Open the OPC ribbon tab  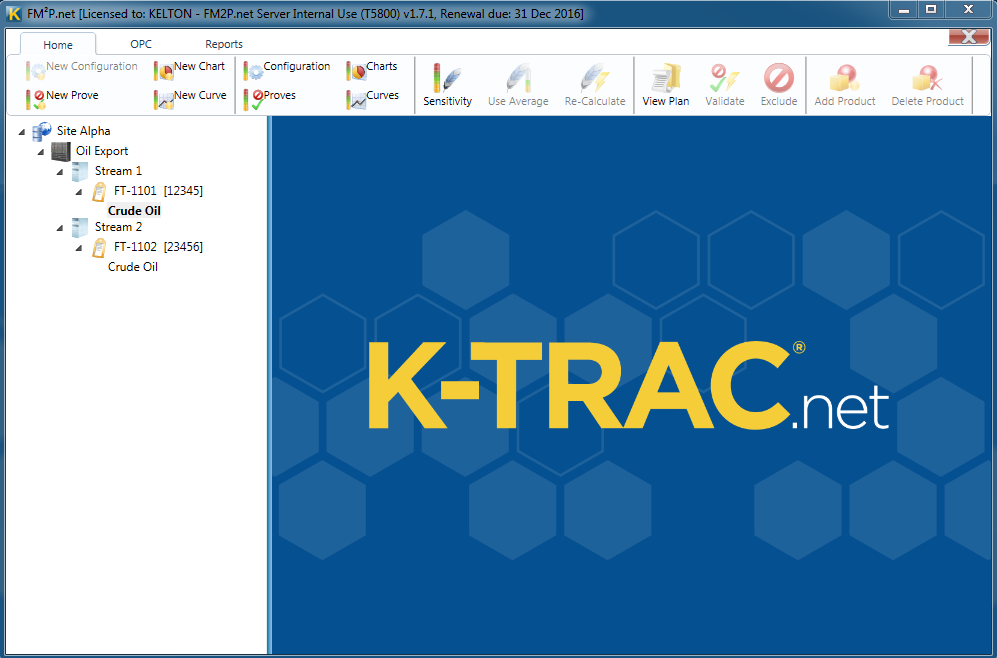click(141, 44)
